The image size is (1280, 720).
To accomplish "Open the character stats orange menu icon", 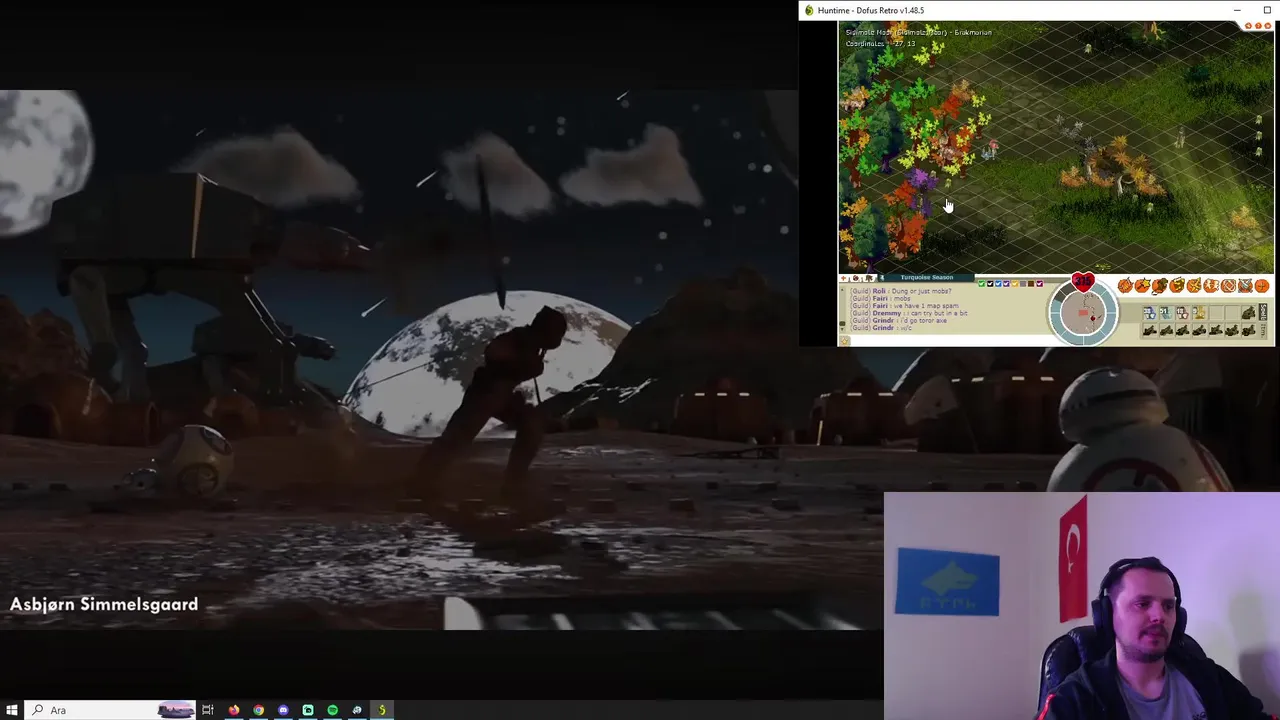I will tap(1125, 286).
